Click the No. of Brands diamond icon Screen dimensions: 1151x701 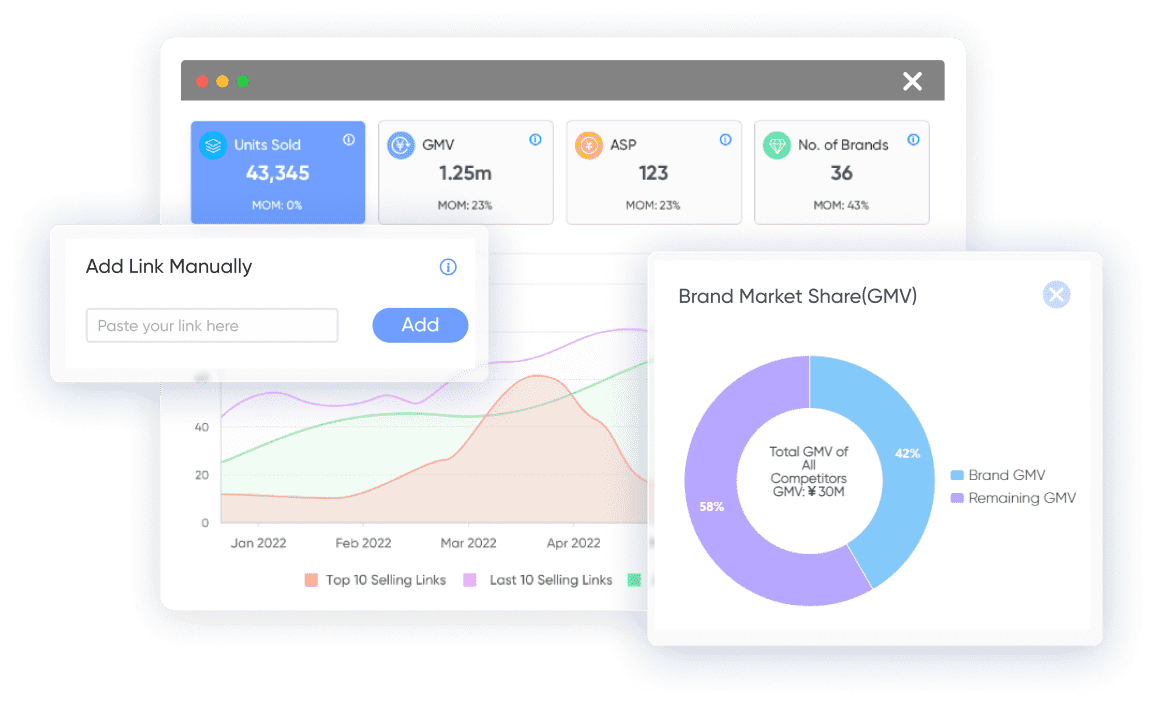point(777,145)
